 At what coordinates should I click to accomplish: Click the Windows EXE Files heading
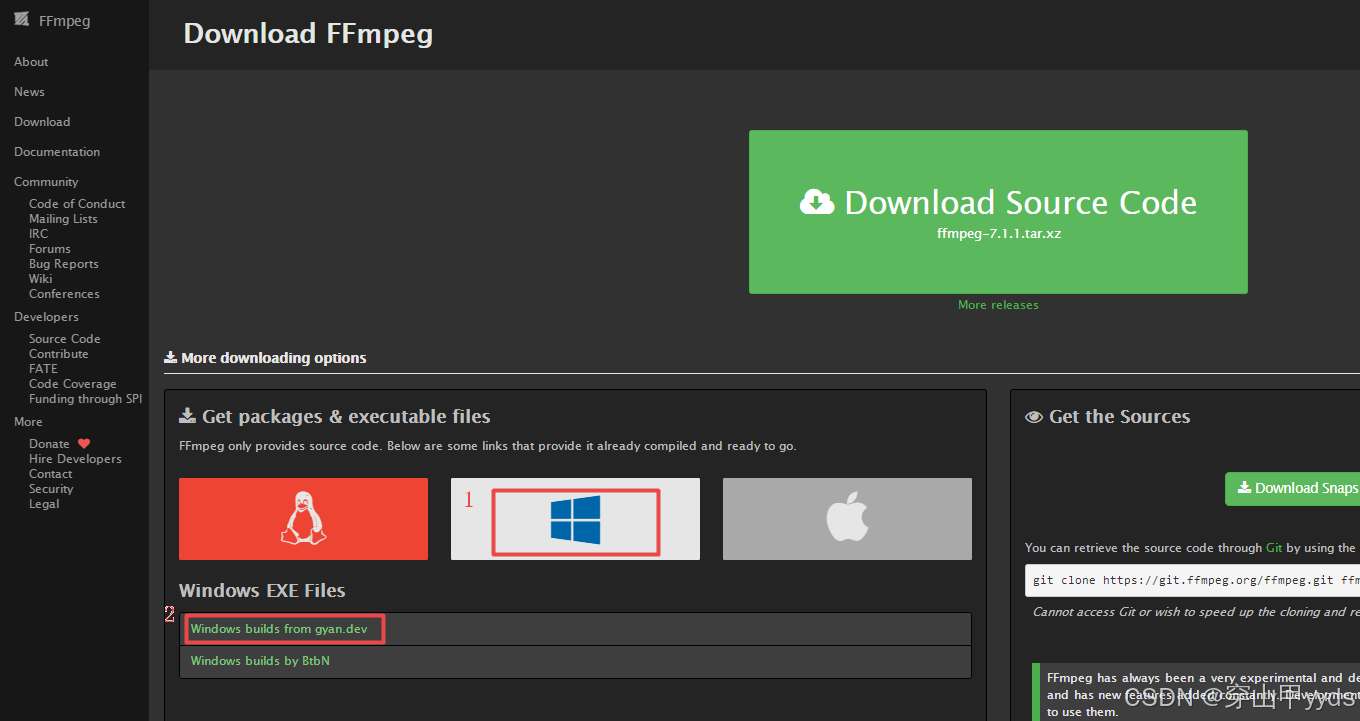point(262,590)
